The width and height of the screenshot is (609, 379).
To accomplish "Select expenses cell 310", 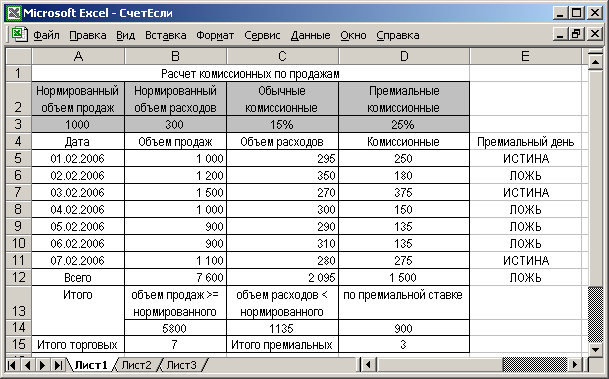I will click(282, 243).
